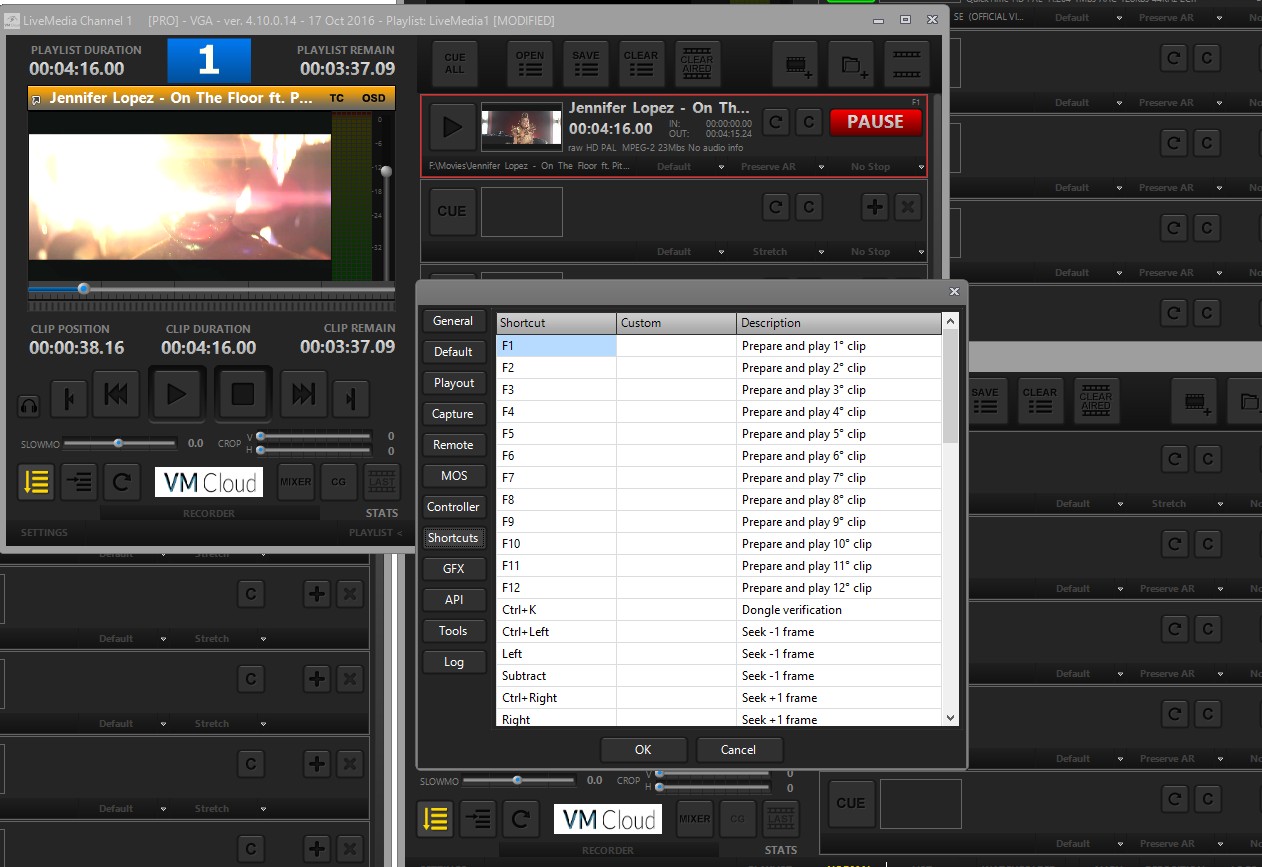Open the Capture settings tab
The width and height of the screenshot is (1262, 867).
[453, 414]
